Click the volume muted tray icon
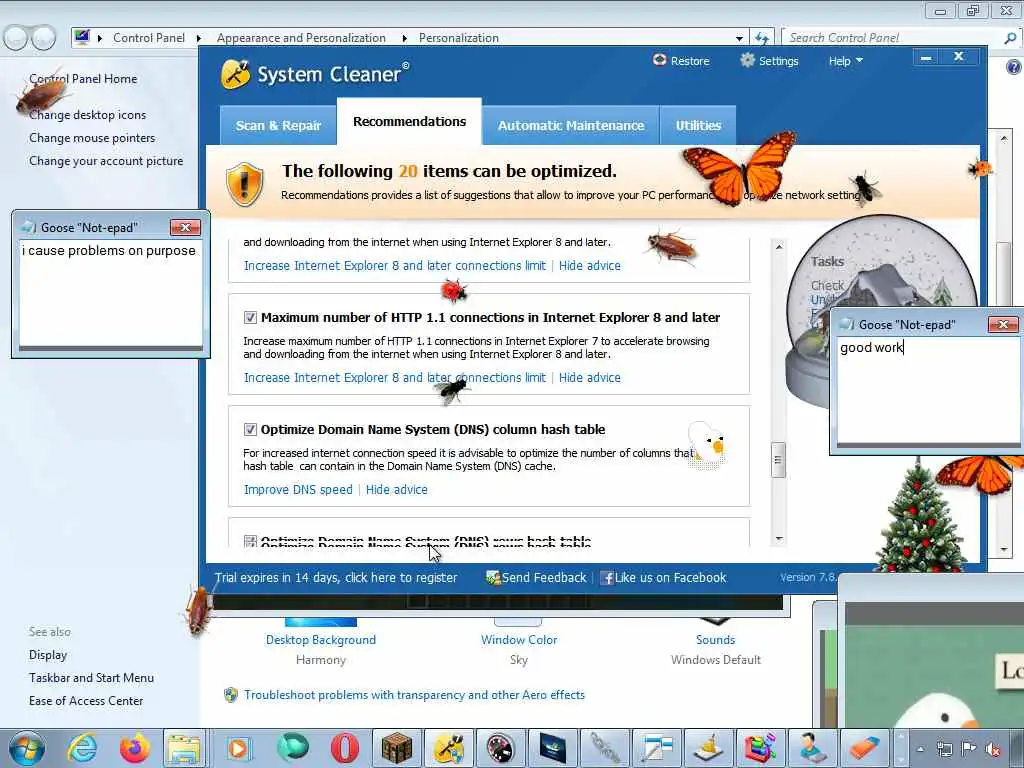Image resolution: width=1024 pixels, height=768 pixels. [x=993, y=749]
